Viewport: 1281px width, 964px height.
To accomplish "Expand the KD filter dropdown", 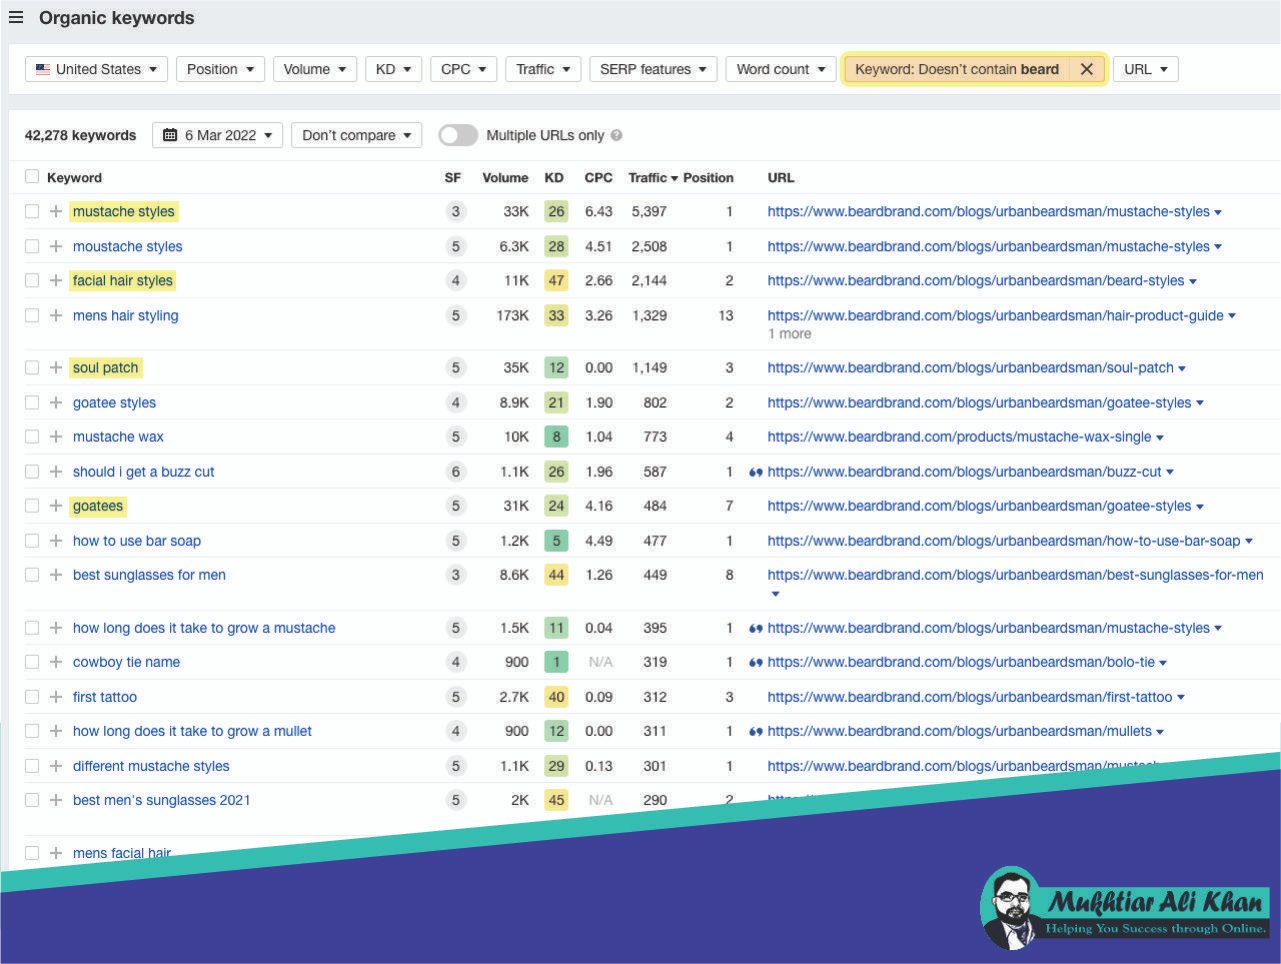I will tap(393, 68).
